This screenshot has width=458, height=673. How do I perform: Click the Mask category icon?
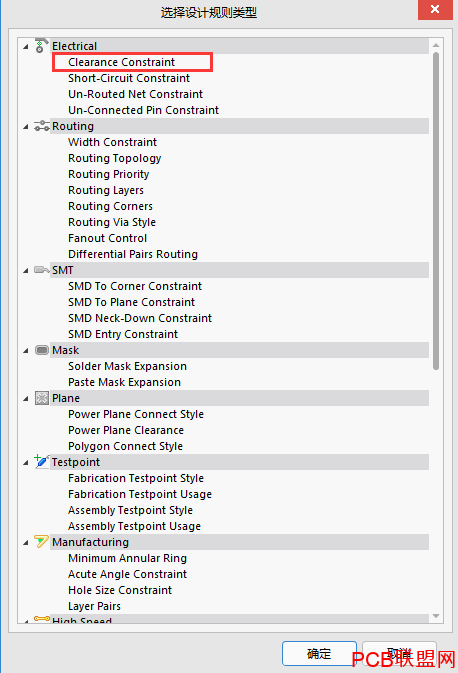tap(42, 350)
